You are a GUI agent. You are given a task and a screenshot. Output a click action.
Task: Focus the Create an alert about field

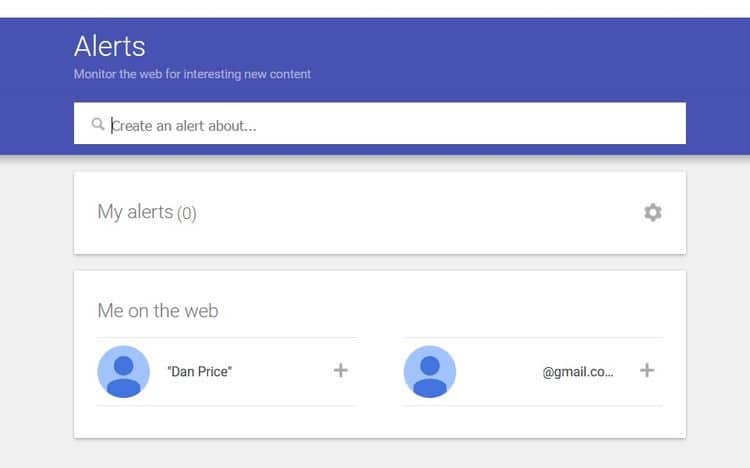point(379,123)
